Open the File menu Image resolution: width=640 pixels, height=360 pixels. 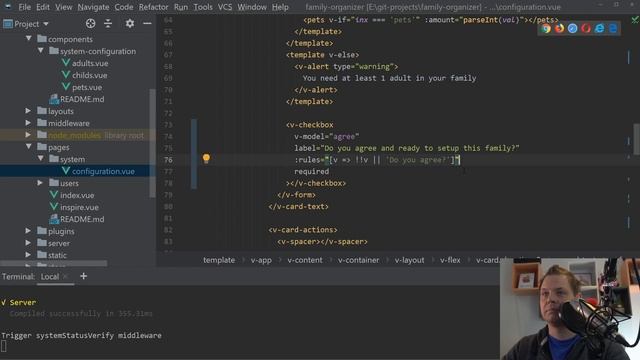click(24, 7)
